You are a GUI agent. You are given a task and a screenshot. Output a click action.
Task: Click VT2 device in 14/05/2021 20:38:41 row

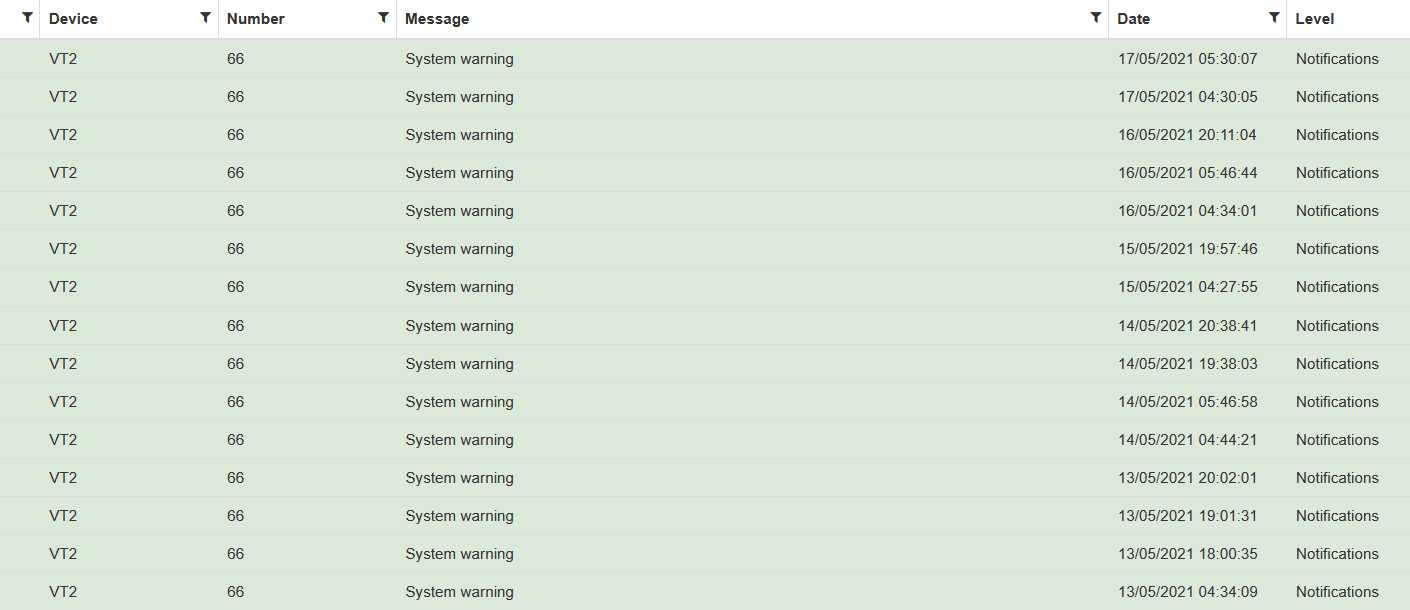click(x=63, y=326)
